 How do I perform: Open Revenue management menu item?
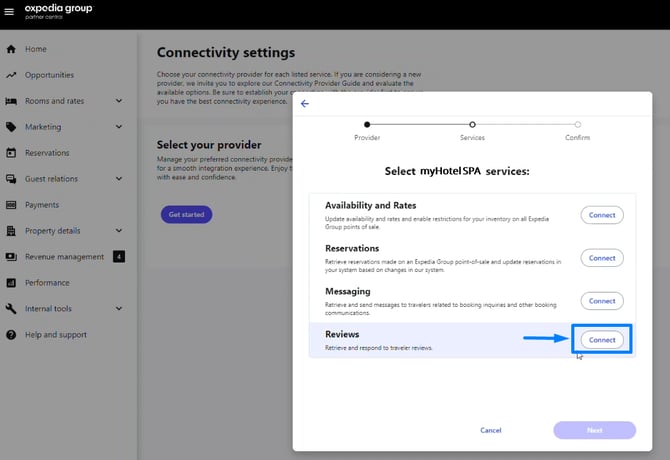point(64,257)
